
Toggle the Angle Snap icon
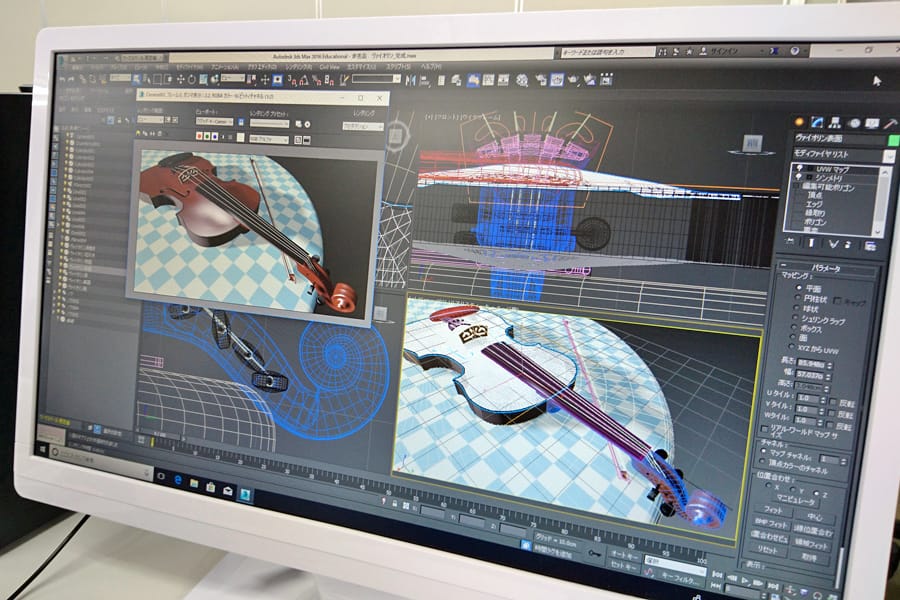click(304, 81)
